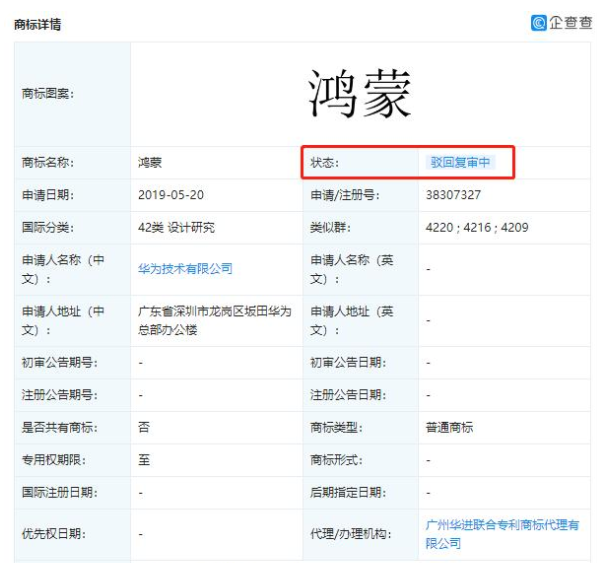This screenshot has width=597, height=563.
Task: Click the 商标形式 label
Action: click(x=336, y=460)
